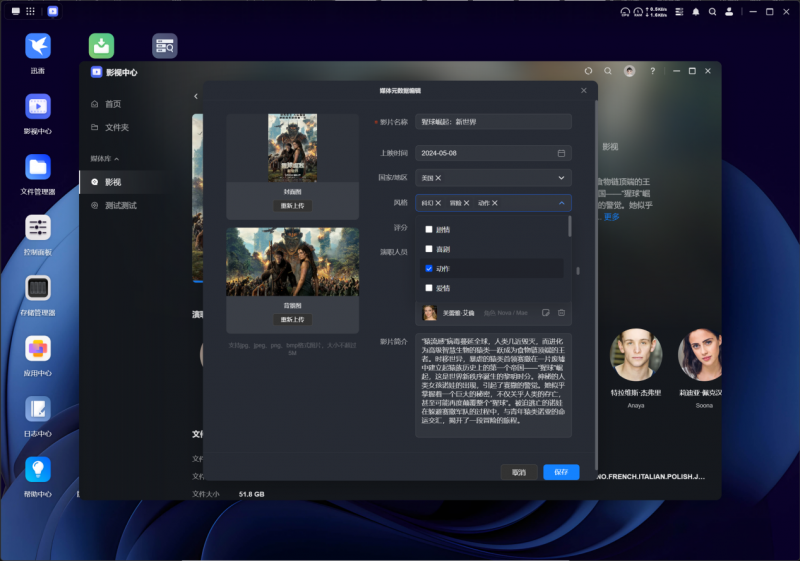The image size is (800, 561).
Task: Click into the 影片简介 text area
Action: click(x=493, y=386)
